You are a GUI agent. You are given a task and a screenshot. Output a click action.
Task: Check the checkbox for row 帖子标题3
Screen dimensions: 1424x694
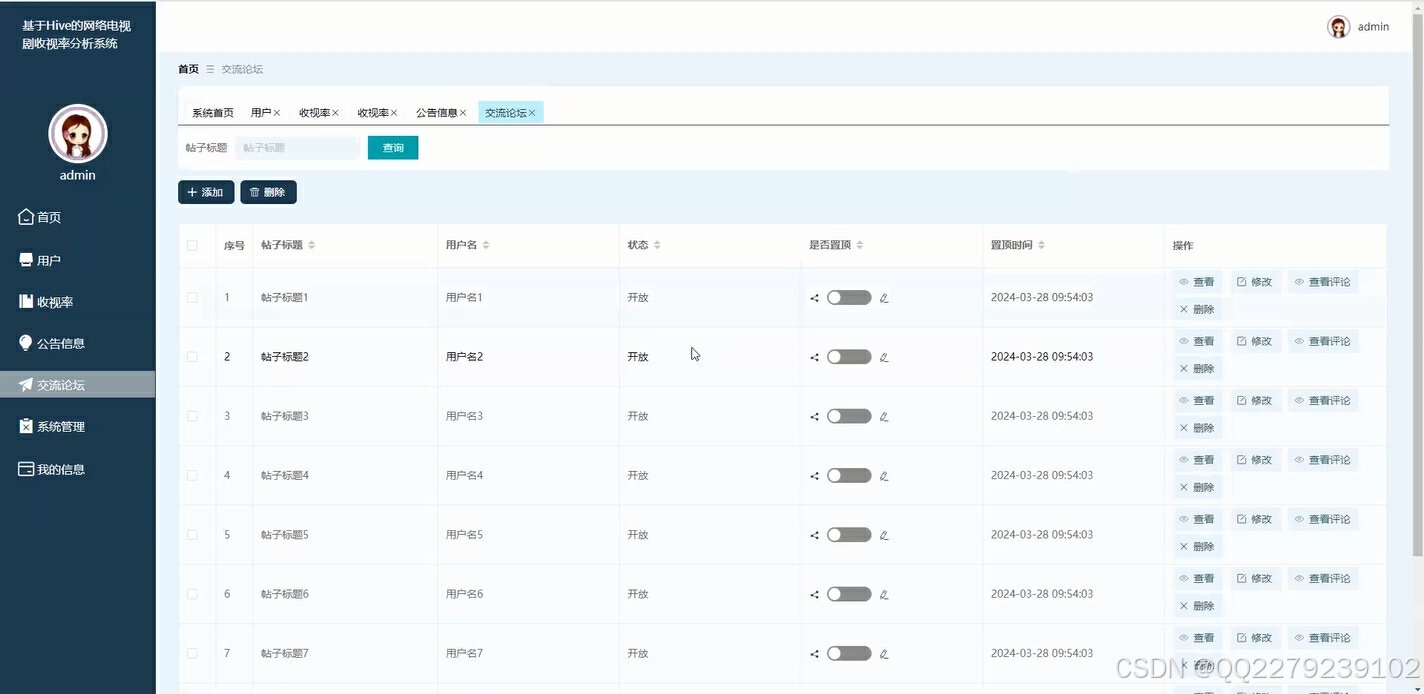(194, 415)
